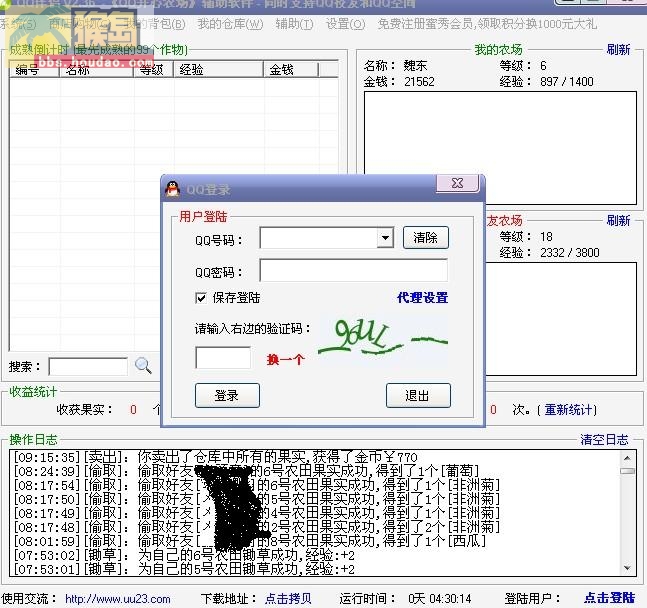Click the magnifier search icon
The height and width of the screenshot is (608, 647).
143,365
